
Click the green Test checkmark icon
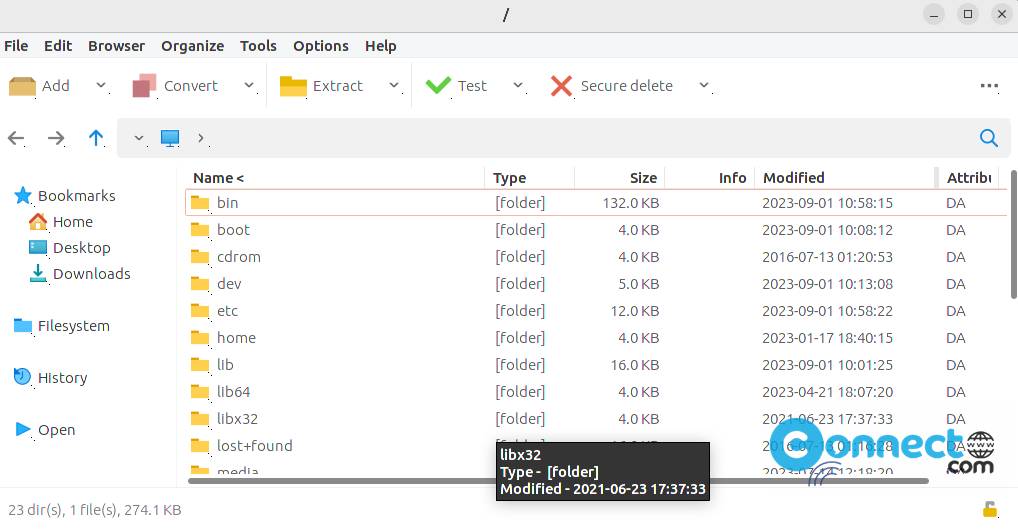[438, 86]
